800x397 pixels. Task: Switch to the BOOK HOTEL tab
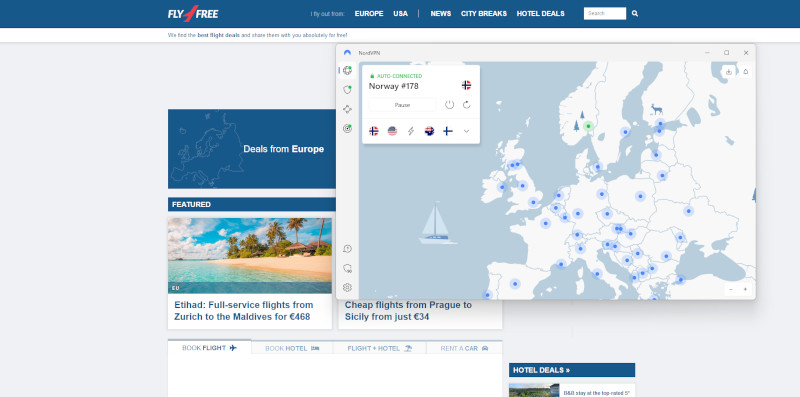292,348
